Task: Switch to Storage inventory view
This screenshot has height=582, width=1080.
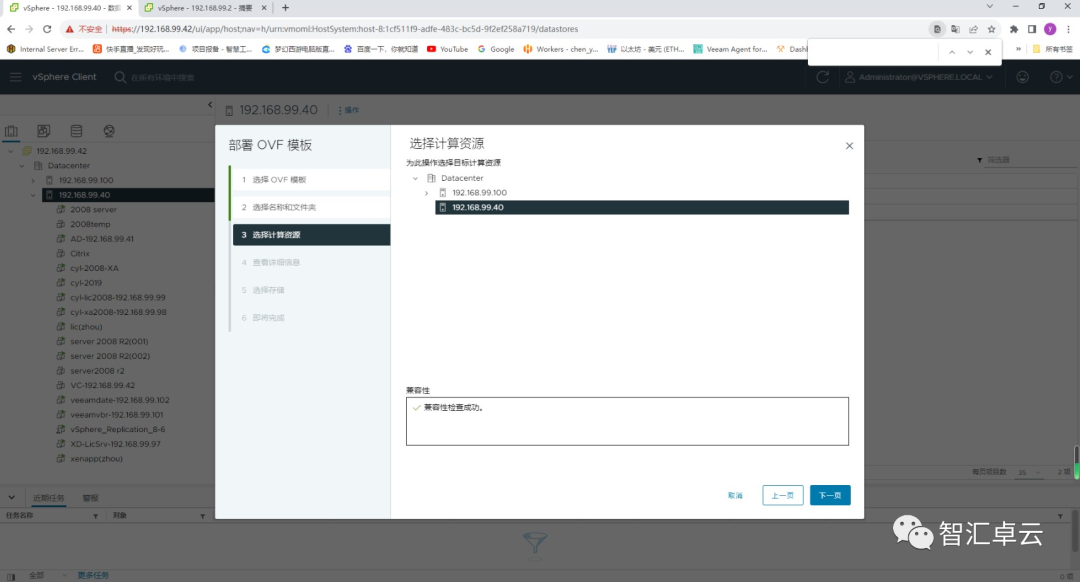Action: tap(76, 131)
